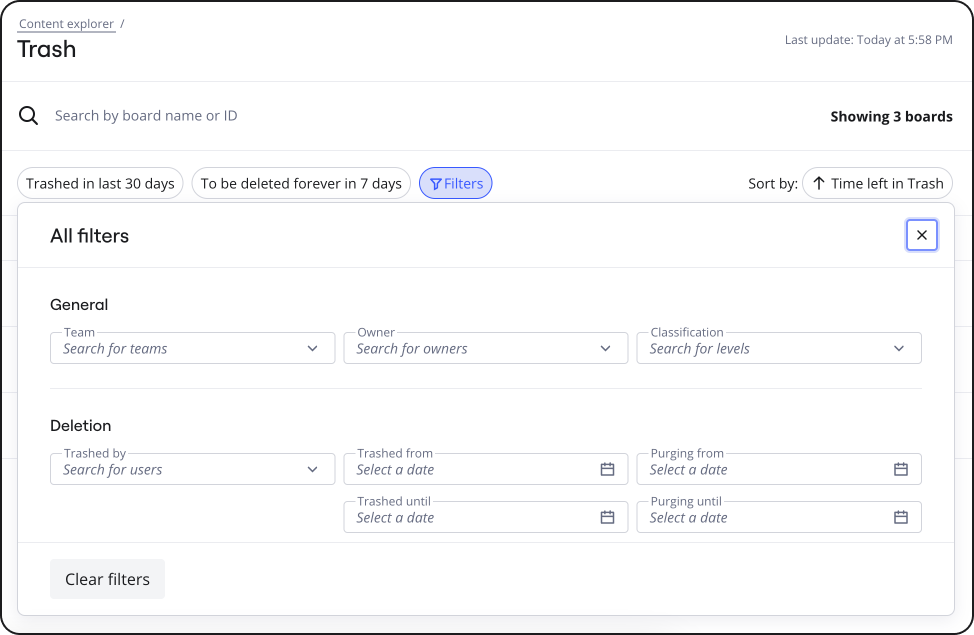The image size is (974, 635).
Task: Click the Clear filters button
Action: click(107, 579)
